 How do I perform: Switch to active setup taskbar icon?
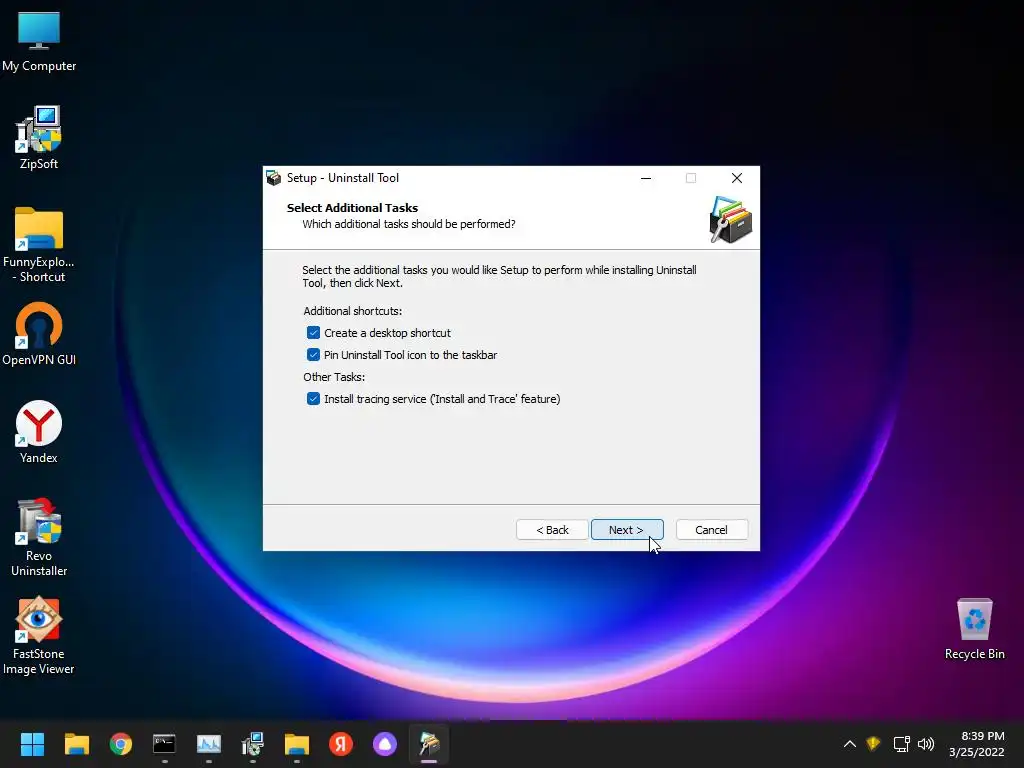[429, 744]
